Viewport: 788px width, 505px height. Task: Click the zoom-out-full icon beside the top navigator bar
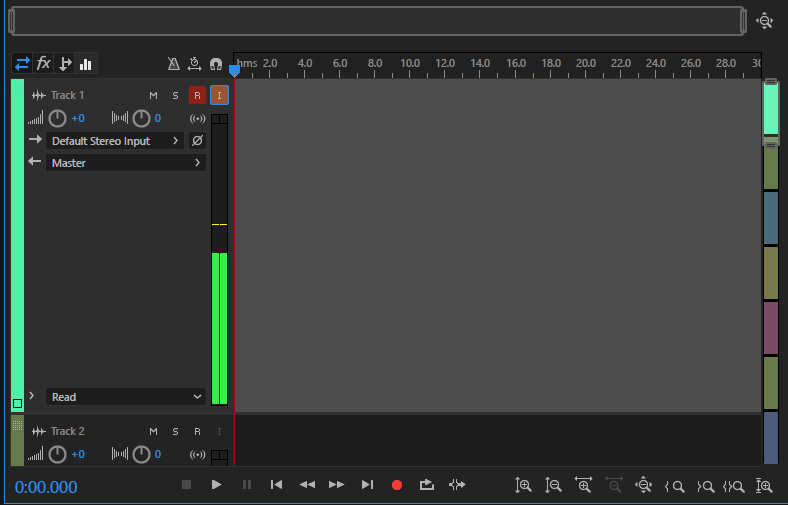pos(764,21)
